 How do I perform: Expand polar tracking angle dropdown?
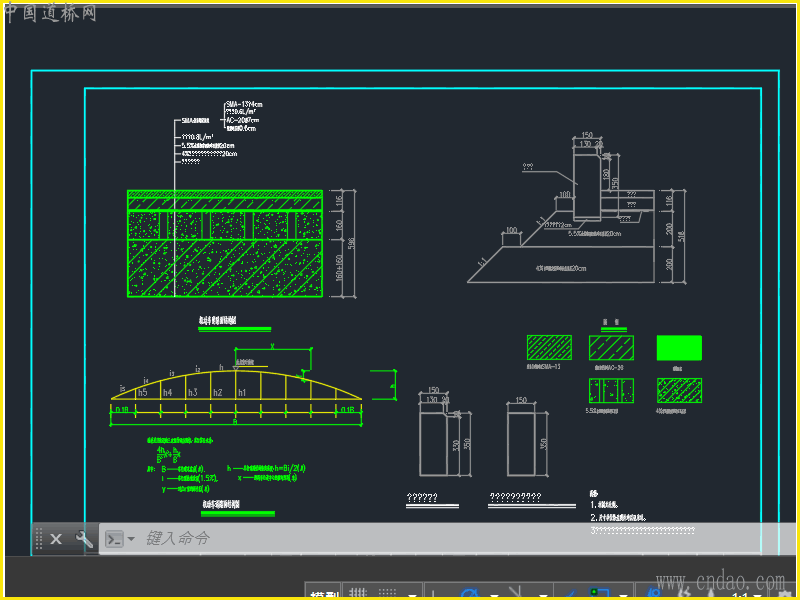point(493,595)
